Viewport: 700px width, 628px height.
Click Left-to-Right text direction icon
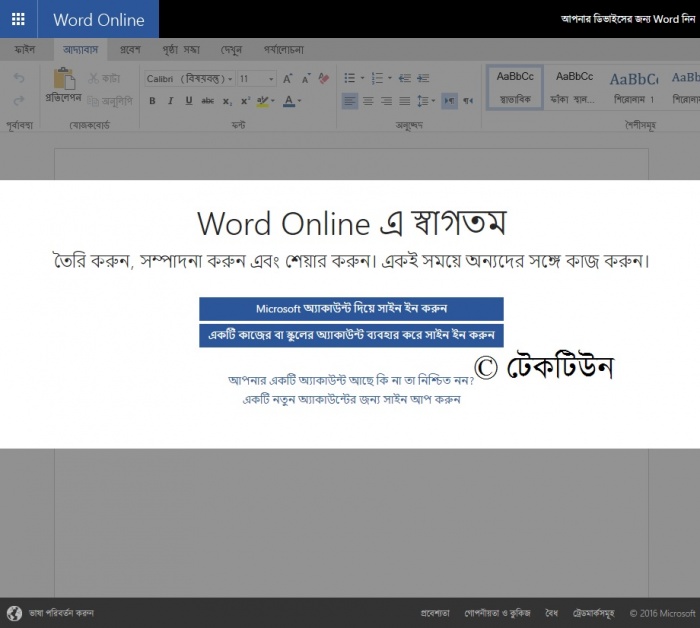click(450, 101)
